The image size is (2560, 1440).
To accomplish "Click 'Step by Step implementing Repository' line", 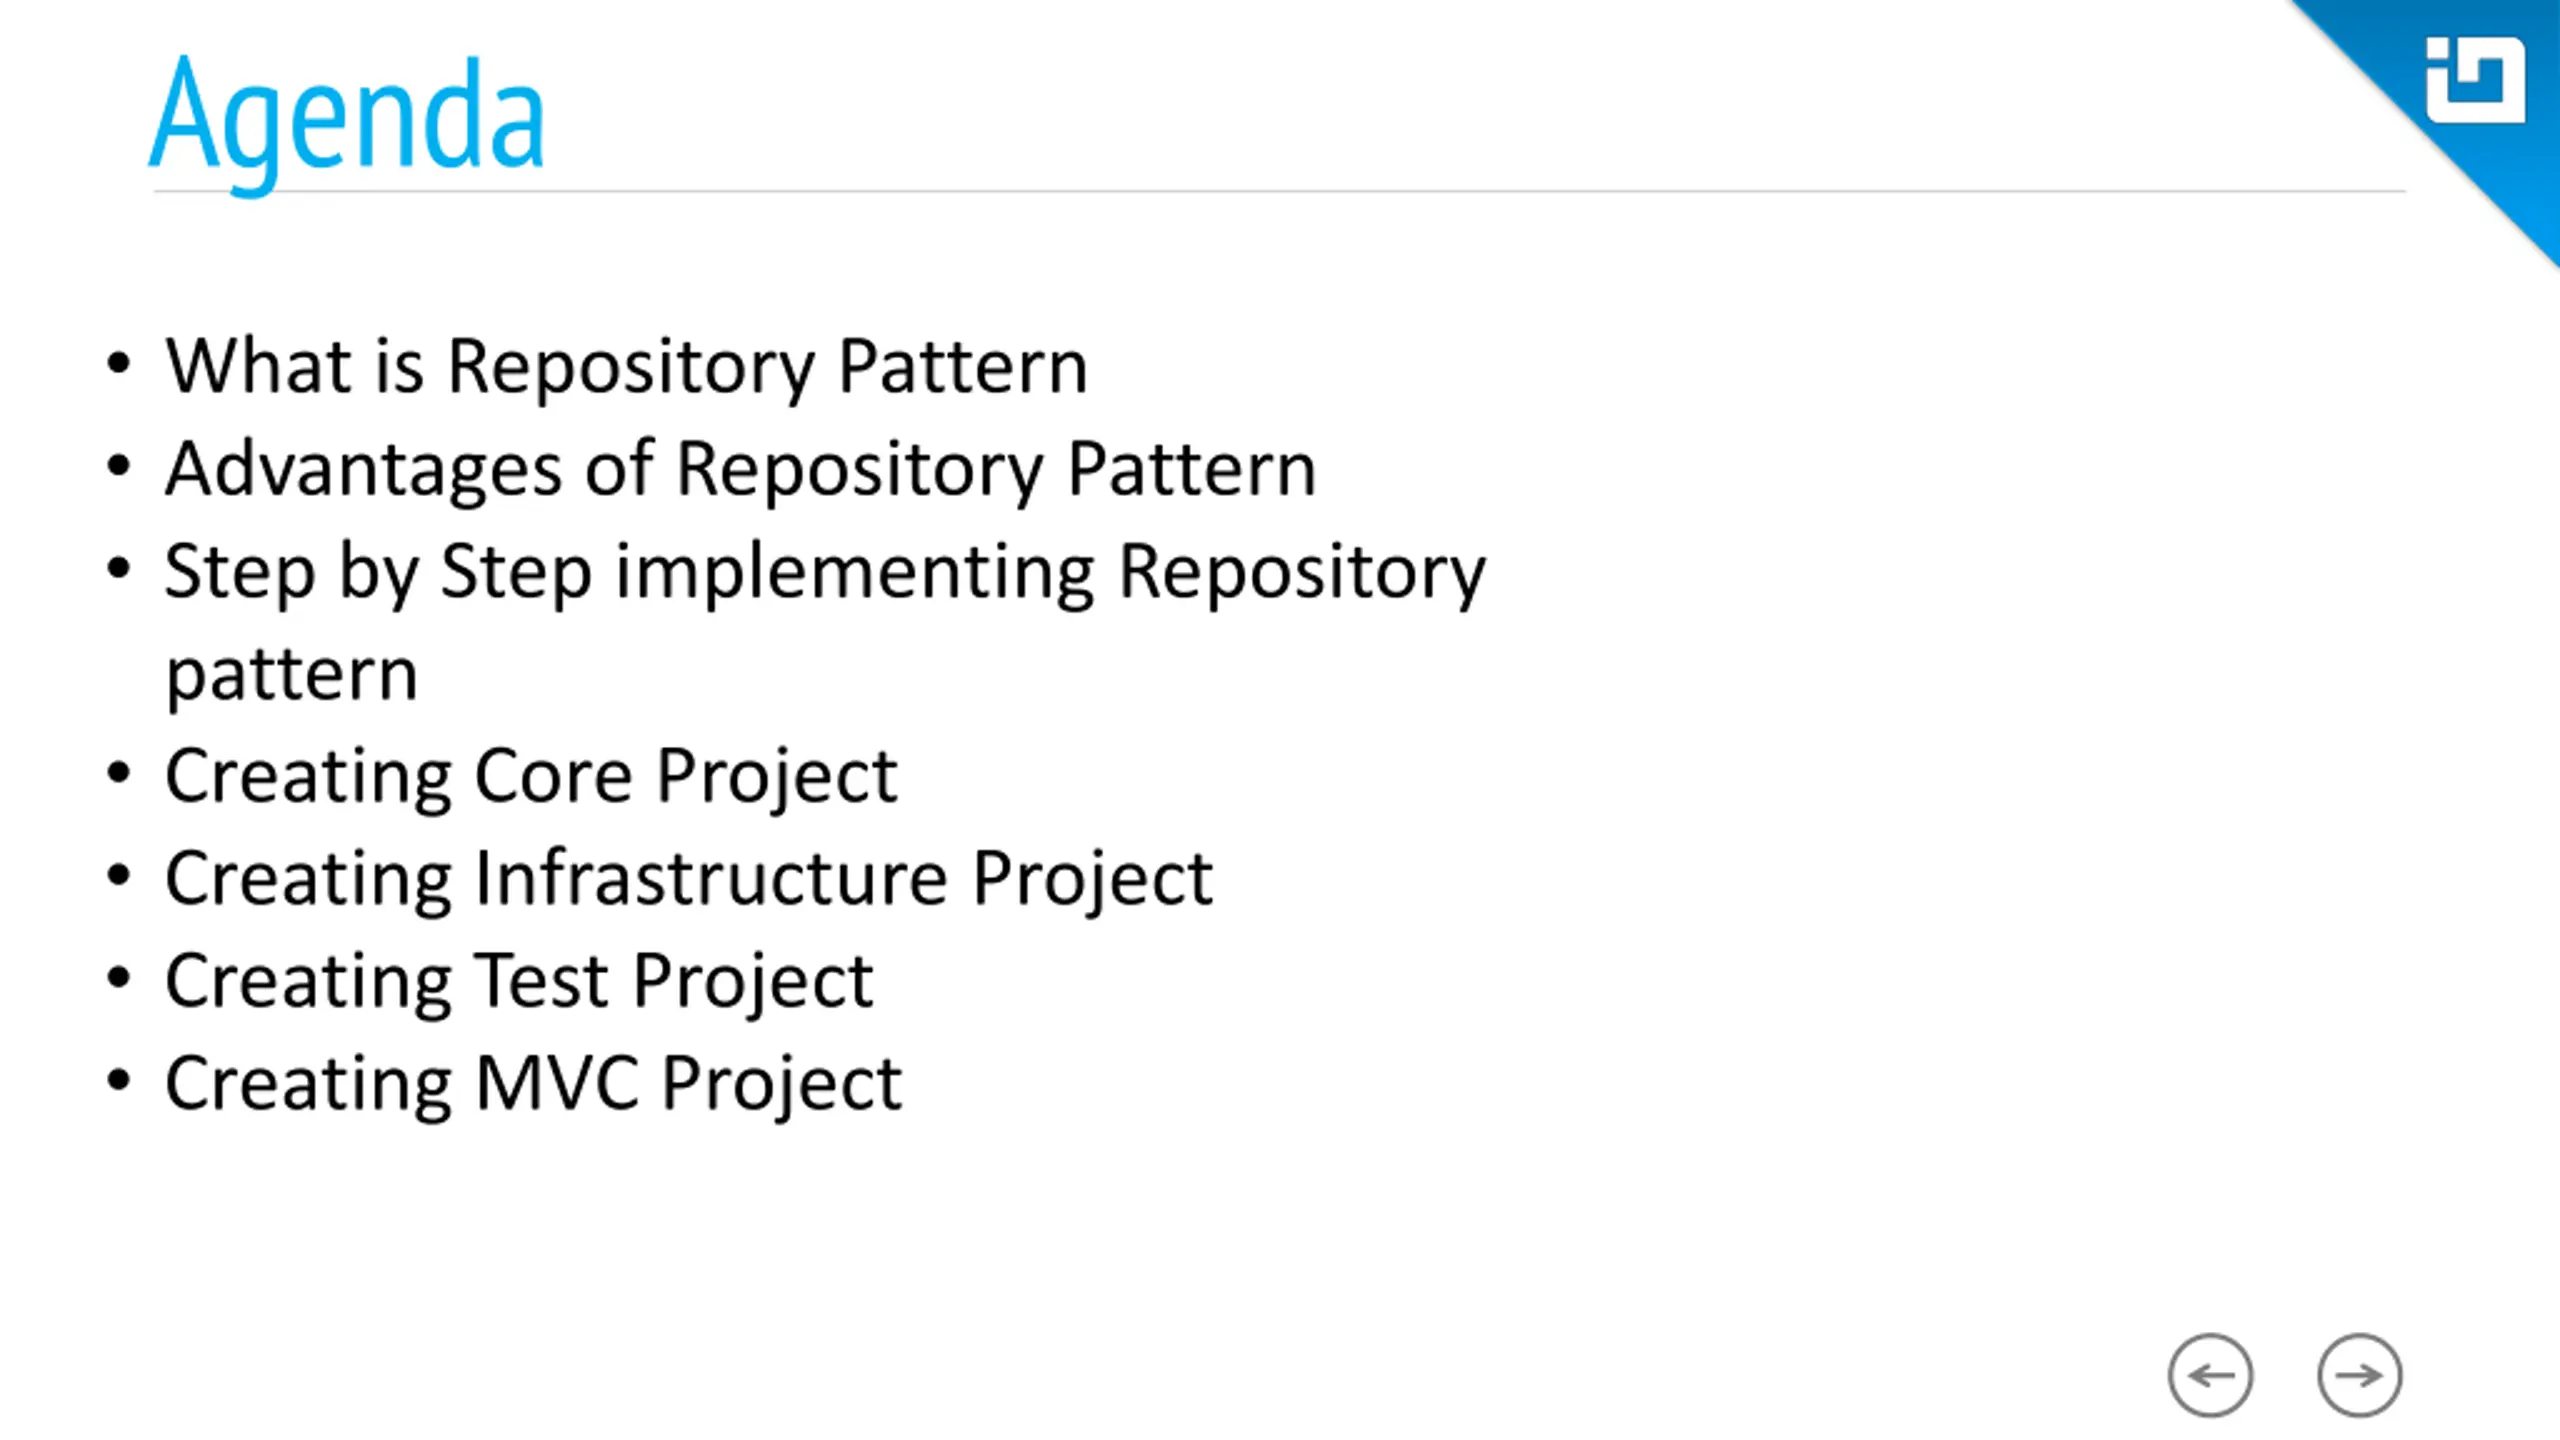I will [x=825, y=572].
